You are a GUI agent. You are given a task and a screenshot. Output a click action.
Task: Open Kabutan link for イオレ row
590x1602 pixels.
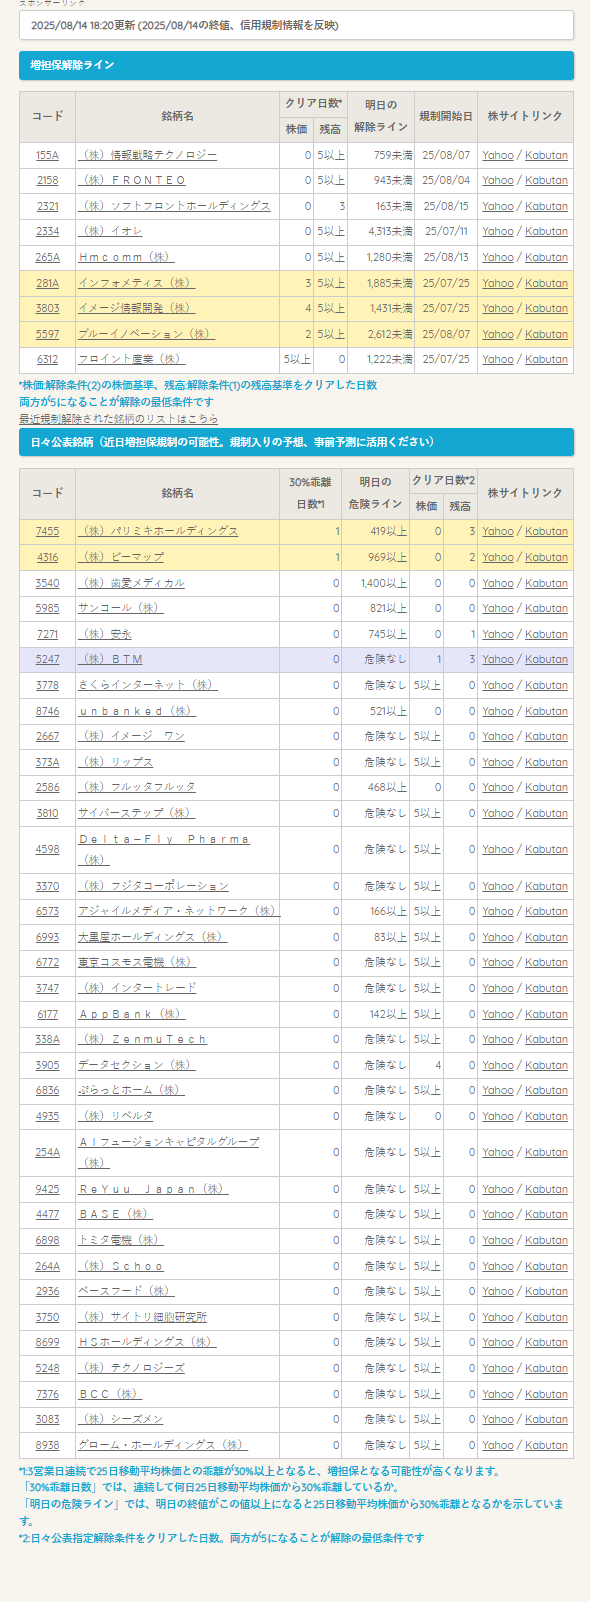point(546,232)
